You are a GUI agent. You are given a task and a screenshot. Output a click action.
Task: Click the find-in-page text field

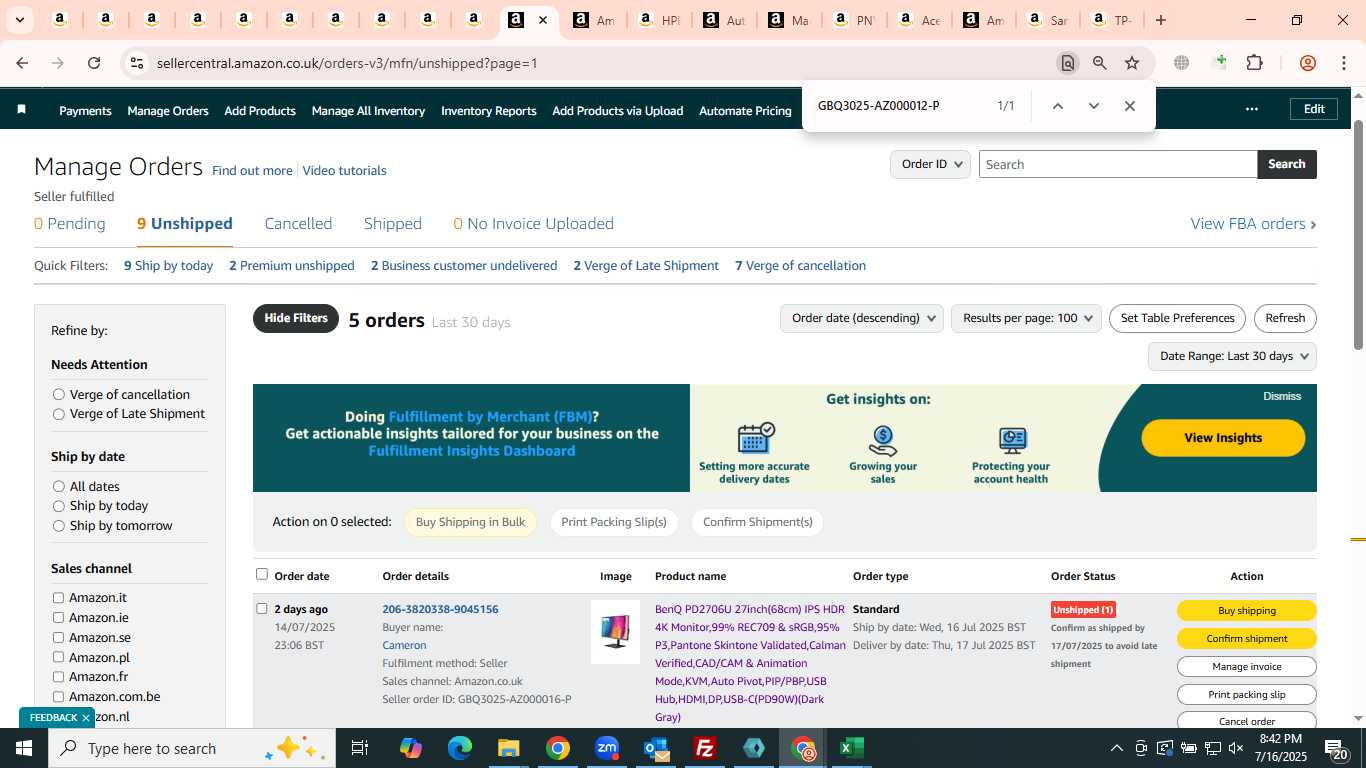[x=900, y=106]
